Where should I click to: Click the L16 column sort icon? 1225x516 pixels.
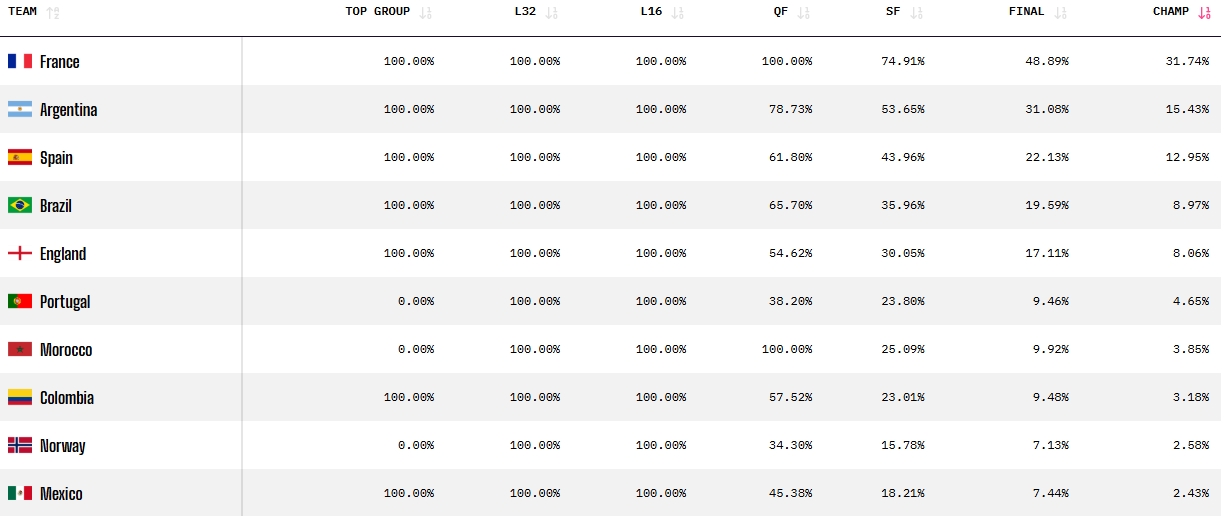(678, 13)
